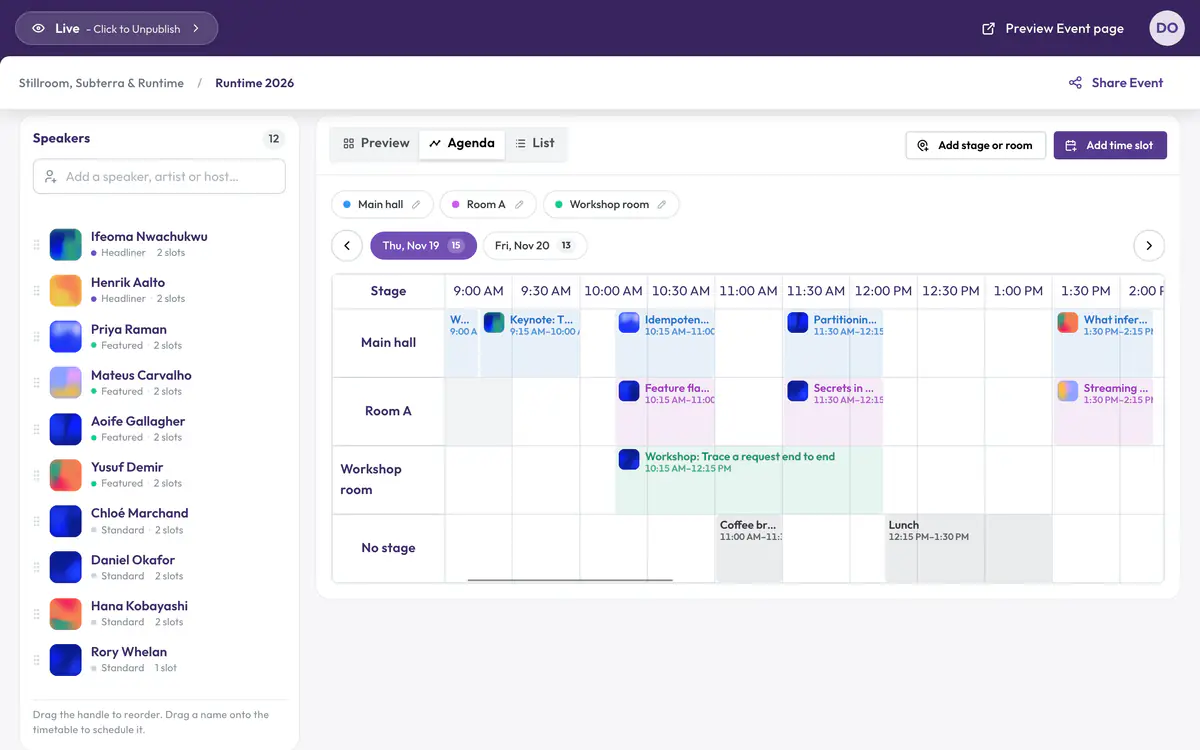Select speaker name Aoife Gallagher
This screenshot has width=1200, height=750.
click(138, 421)
